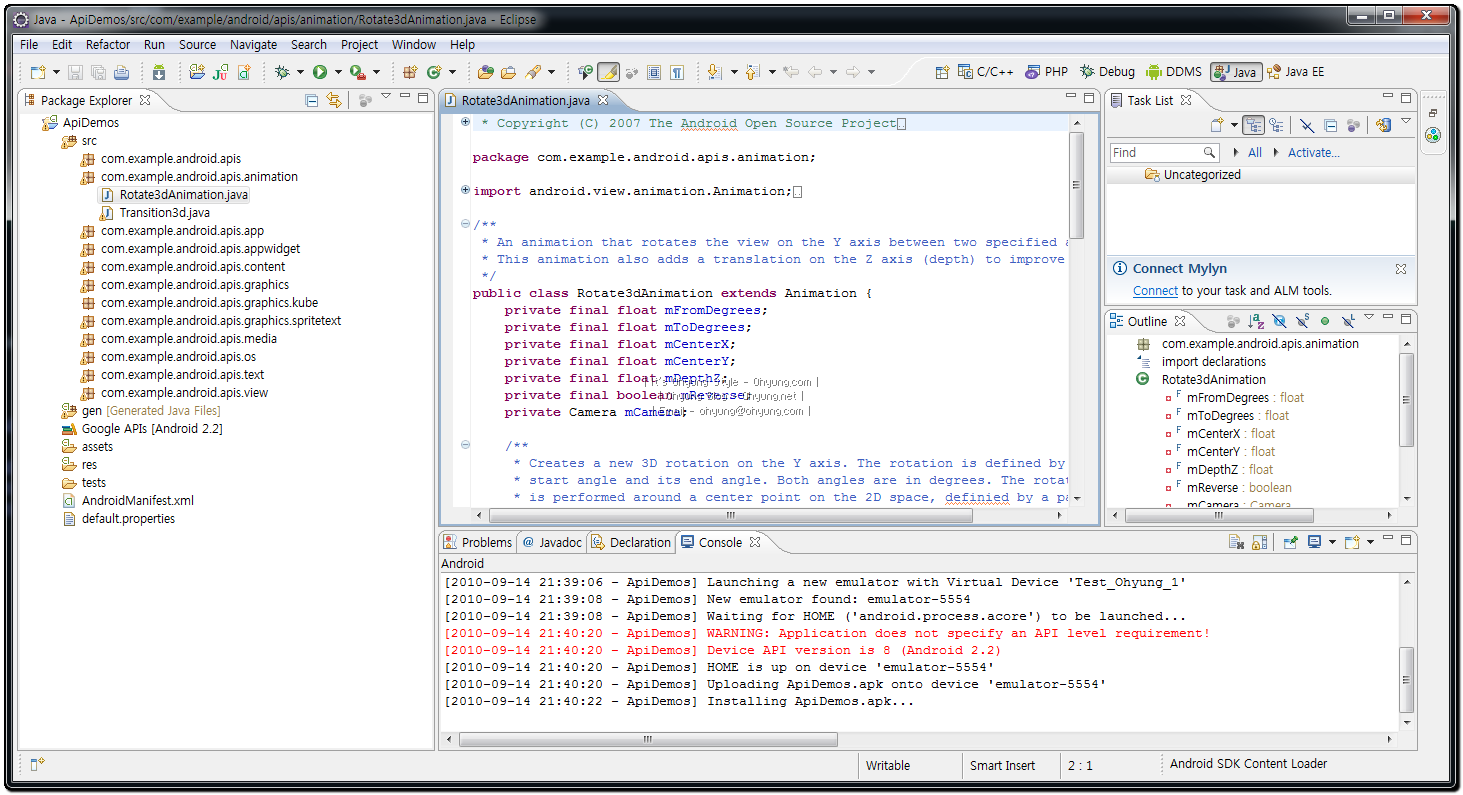Toggle Show Whitespace Characters in toolbar

click(x=677, y=72)
